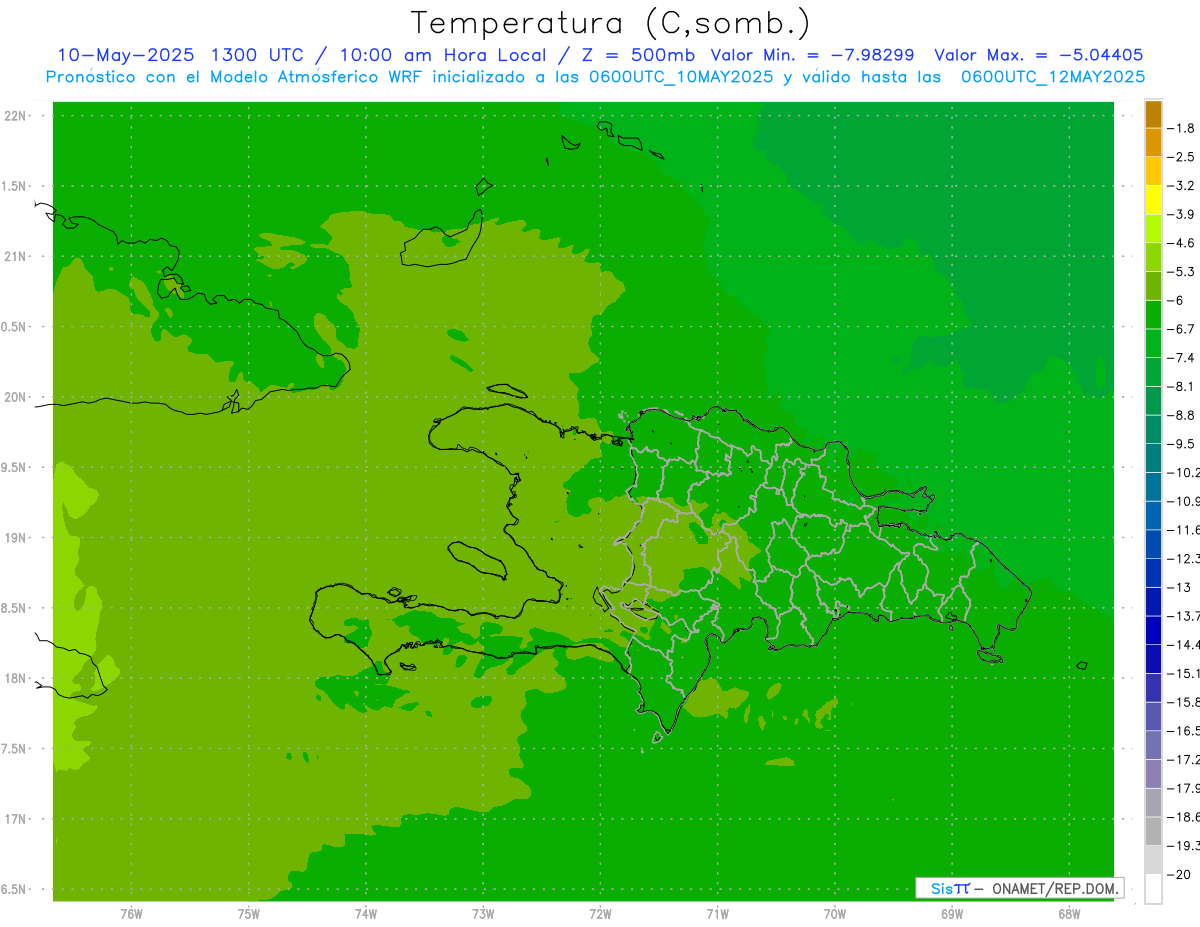Click the "74W" longitude label
The width and height of the screenshot is (1200, 927).
point(366,913)
